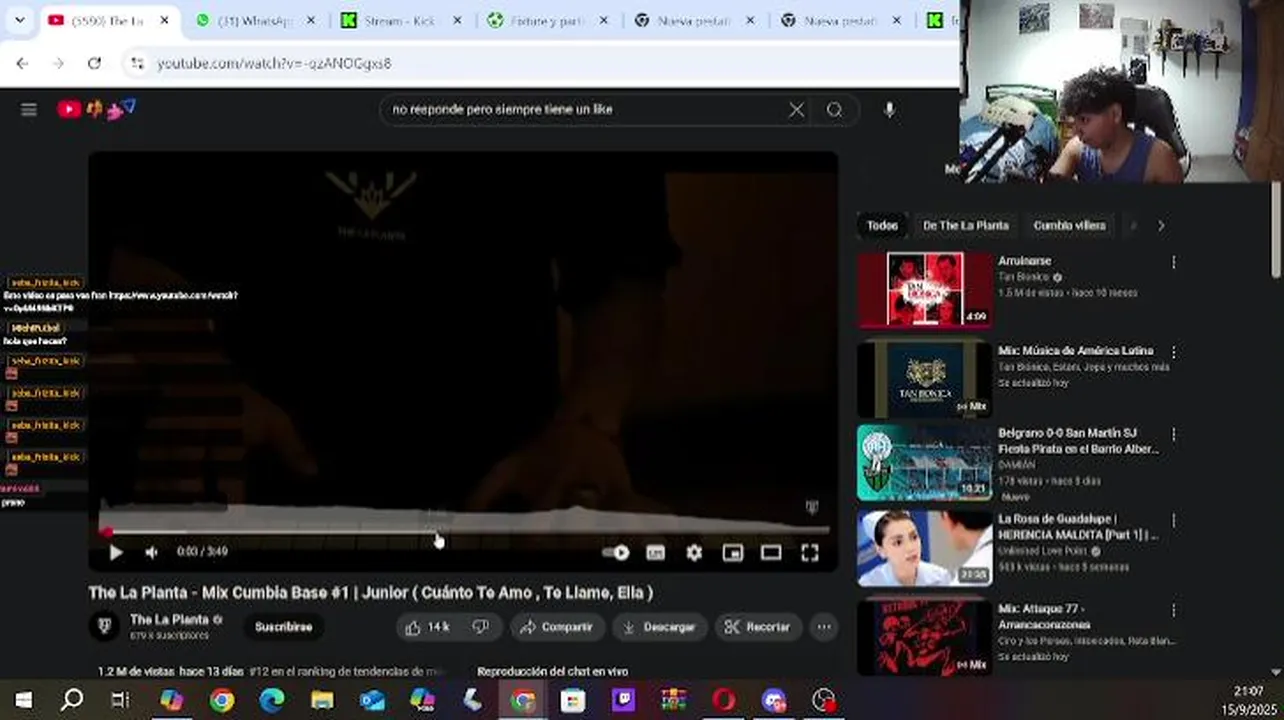Image resolution: width=1284 pixels, height=720 pixels.
Task: Click the youtube.com address bar URL
Action: [274, 63]
